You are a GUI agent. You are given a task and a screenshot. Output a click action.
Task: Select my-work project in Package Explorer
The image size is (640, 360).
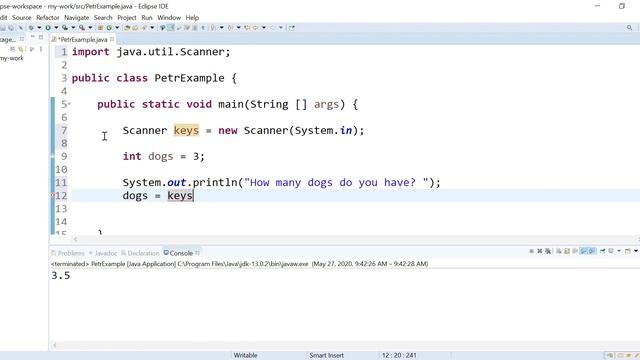click(12, 58)
